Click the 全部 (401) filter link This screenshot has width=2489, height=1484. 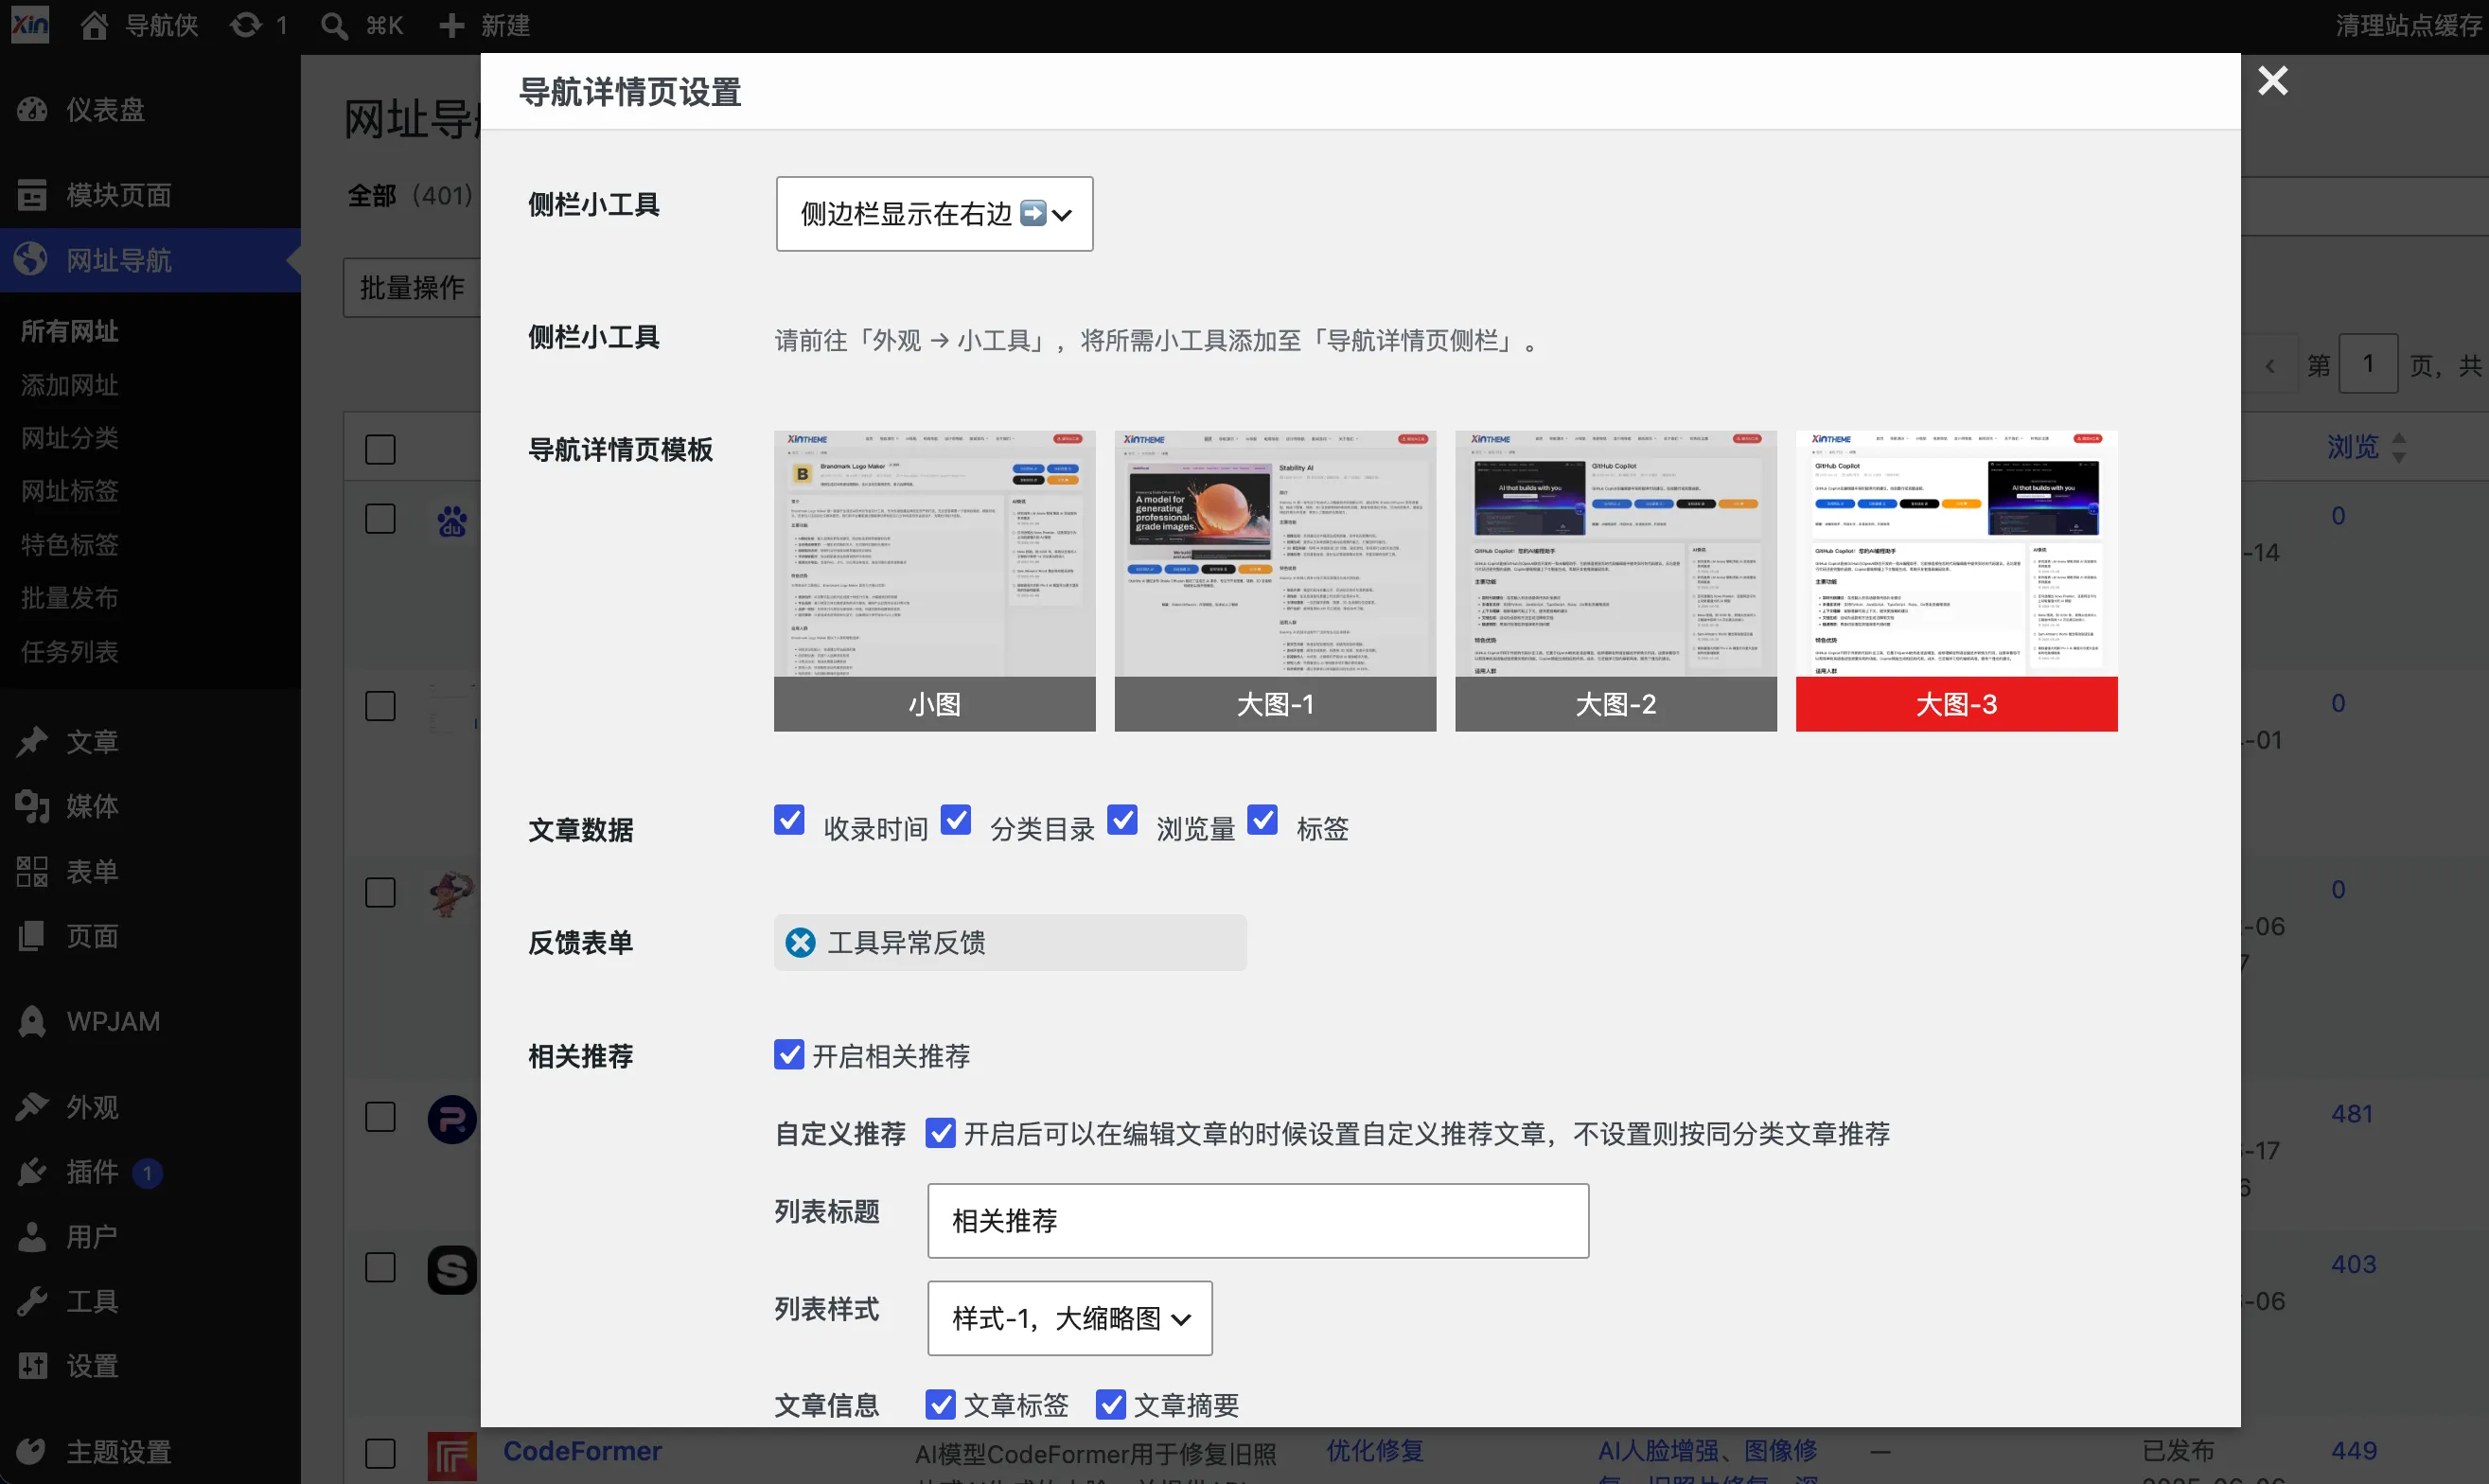tap(410, 195)
